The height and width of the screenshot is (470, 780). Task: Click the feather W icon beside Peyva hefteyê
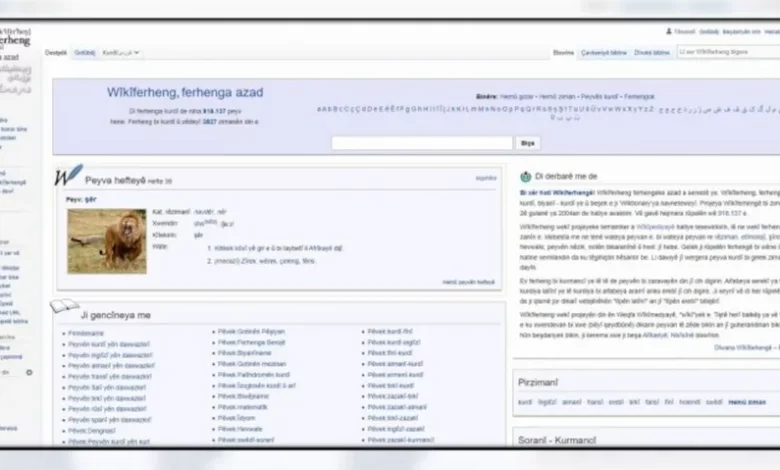[x=68, y=176]
